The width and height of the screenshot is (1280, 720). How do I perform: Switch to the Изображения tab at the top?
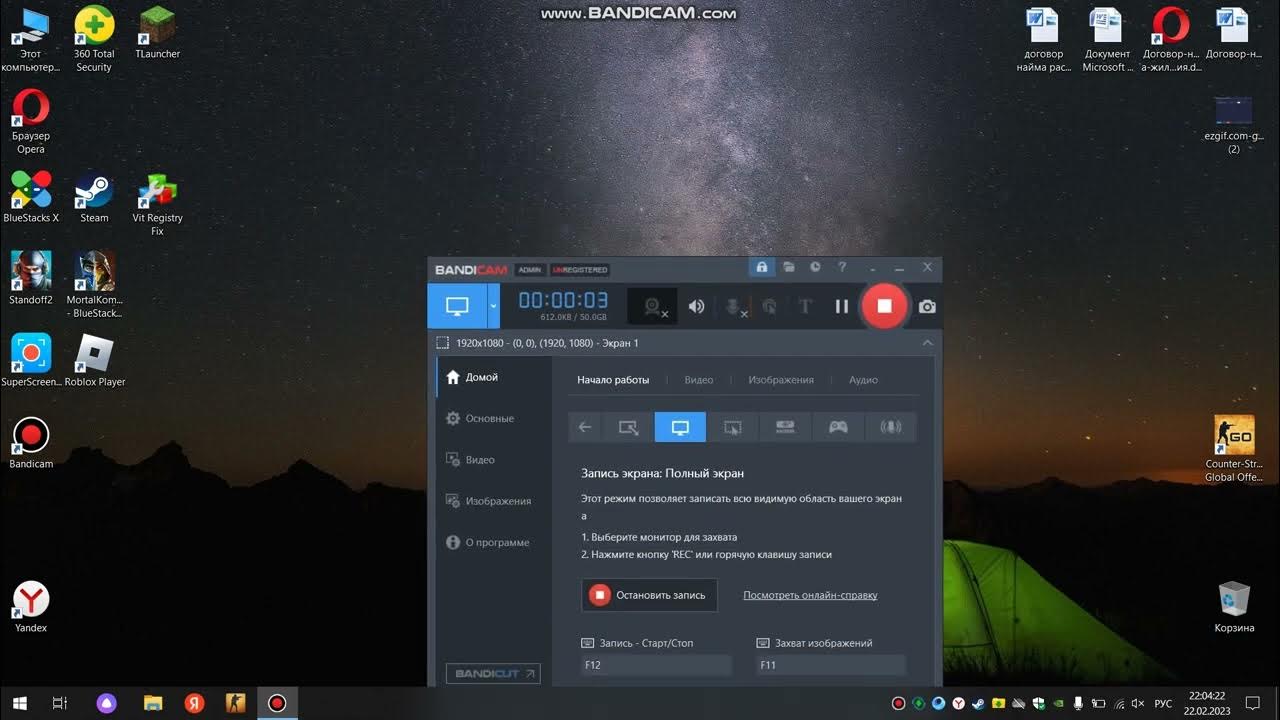coord(781,380)
